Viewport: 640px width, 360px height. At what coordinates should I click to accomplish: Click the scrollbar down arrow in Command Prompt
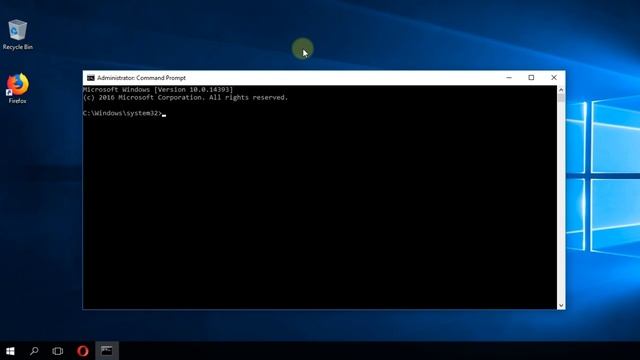pyautogui.click(x=561, y=305)
